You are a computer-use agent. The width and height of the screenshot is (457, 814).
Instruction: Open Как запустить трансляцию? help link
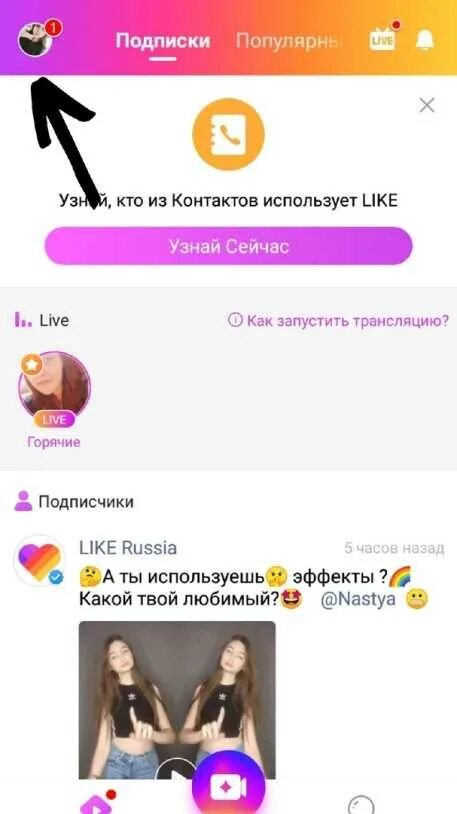click(x=338, y=320)
